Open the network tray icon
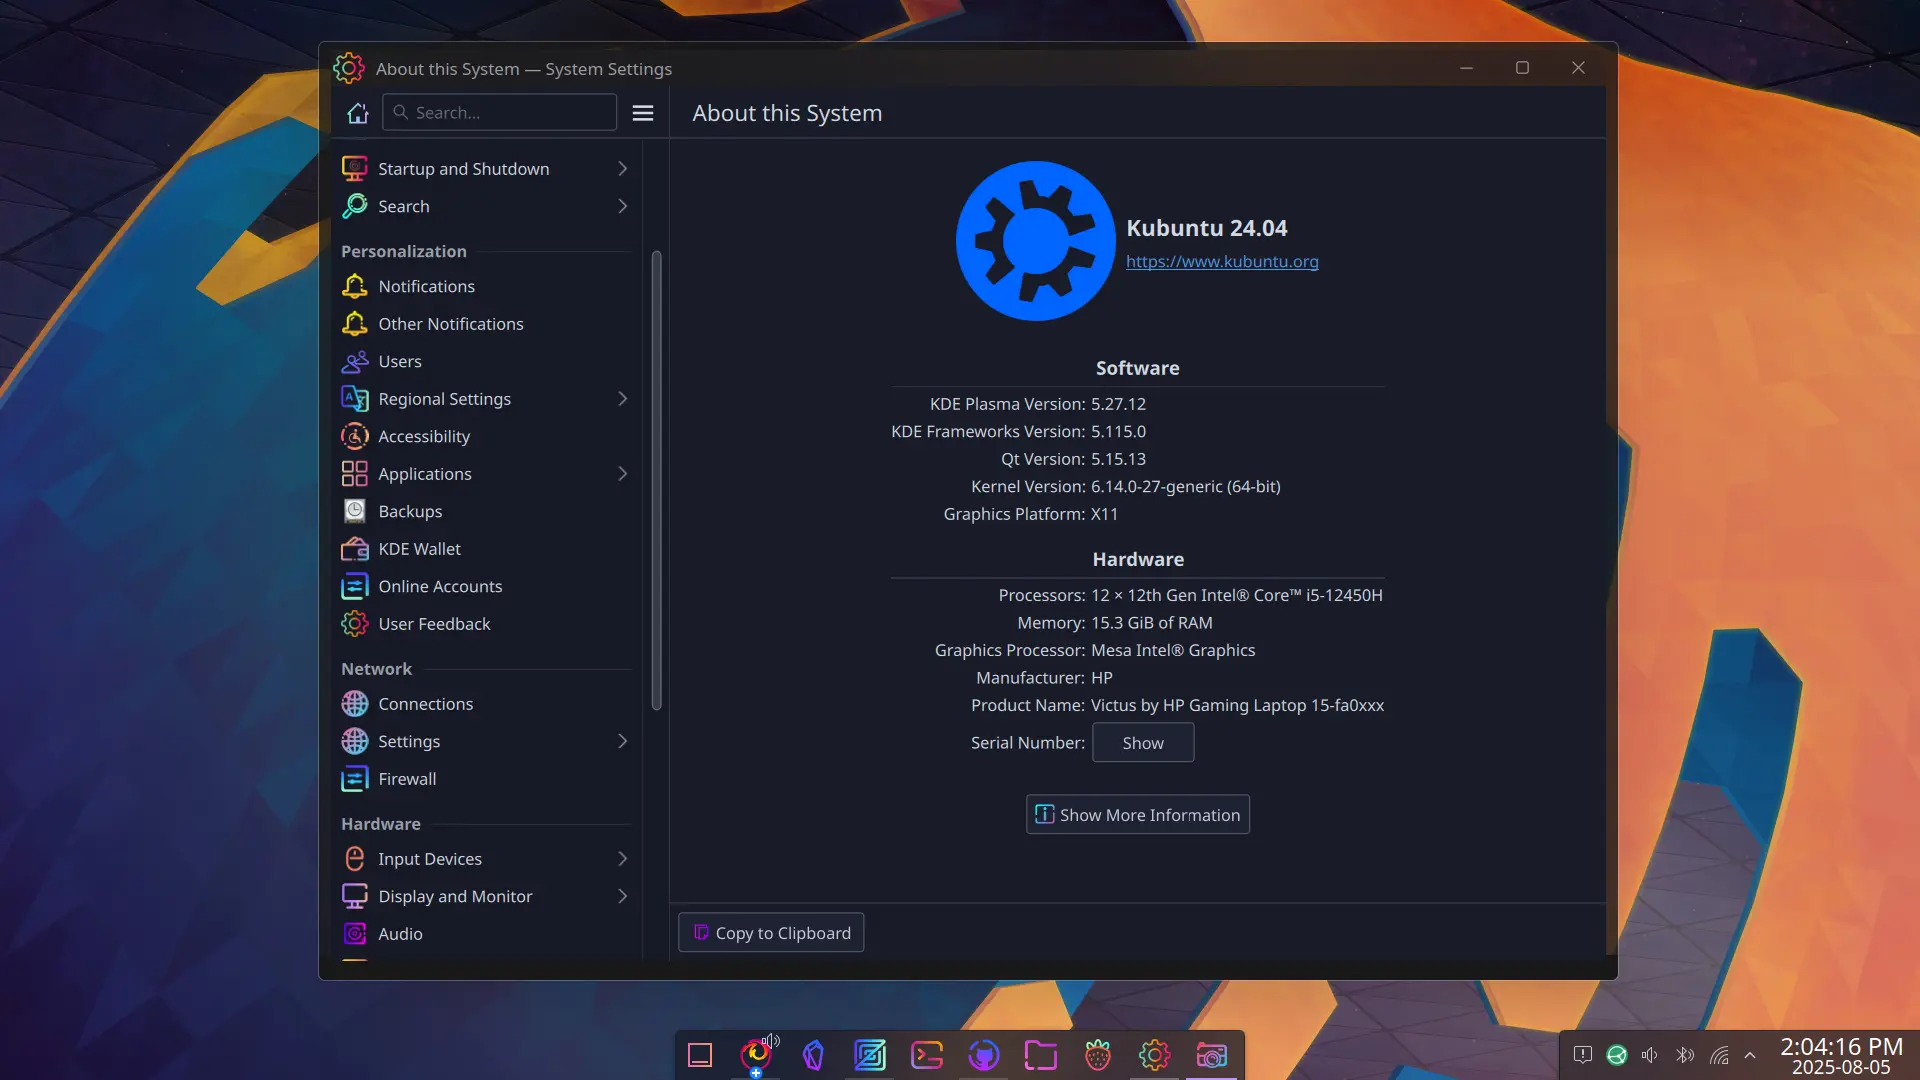The width and height of the screenshot is (1920, 1080). click(1719, 1055)
